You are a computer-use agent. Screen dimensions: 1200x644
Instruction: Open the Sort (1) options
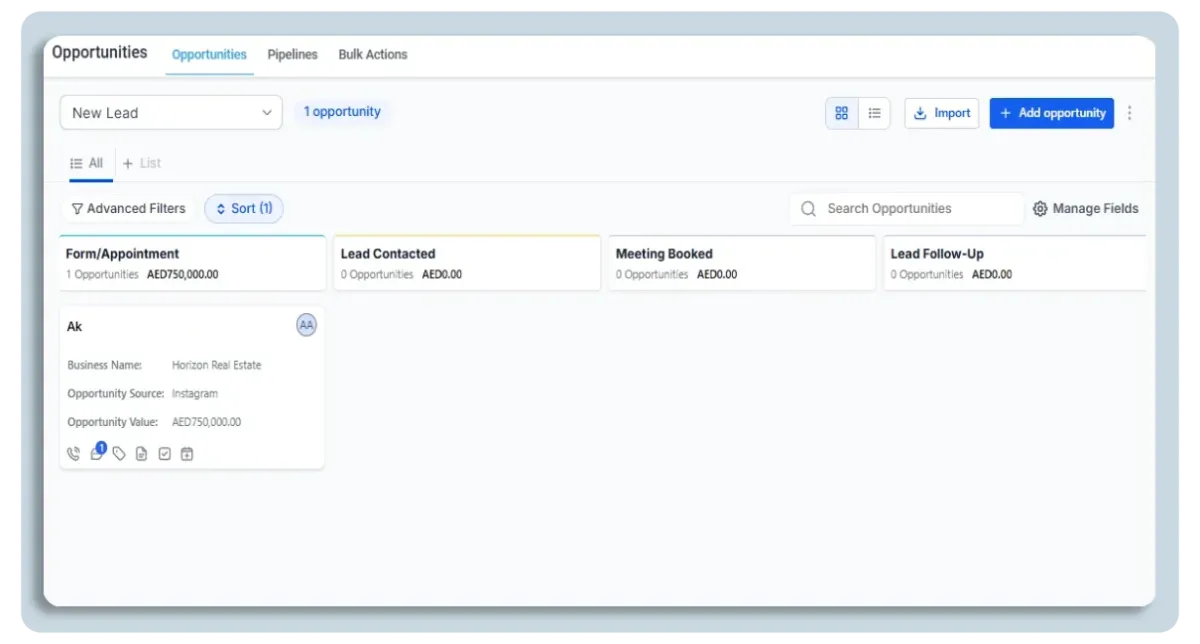pos(243,208)
